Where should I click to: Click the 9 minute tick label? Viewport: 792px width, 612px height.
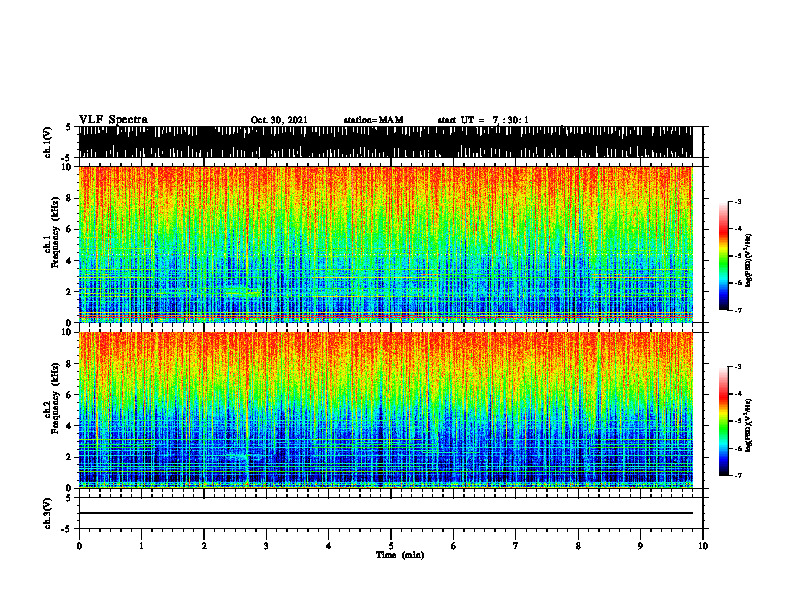tap(640, 546)
